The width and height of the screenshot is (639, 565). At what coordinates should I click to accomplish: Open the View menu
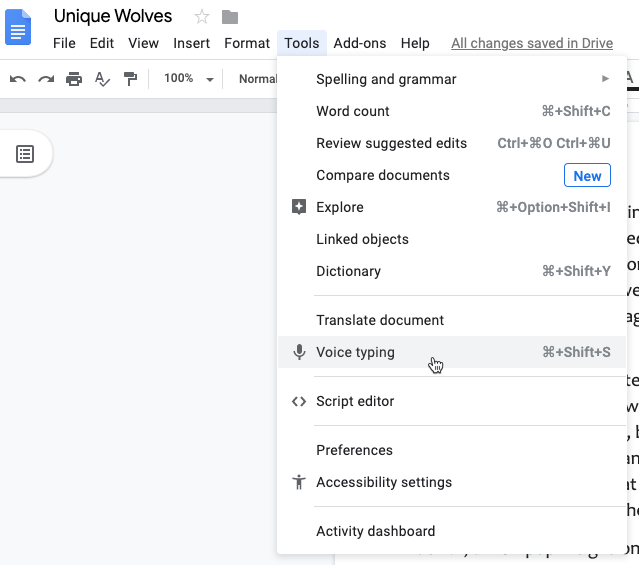(x=143, y=43)
